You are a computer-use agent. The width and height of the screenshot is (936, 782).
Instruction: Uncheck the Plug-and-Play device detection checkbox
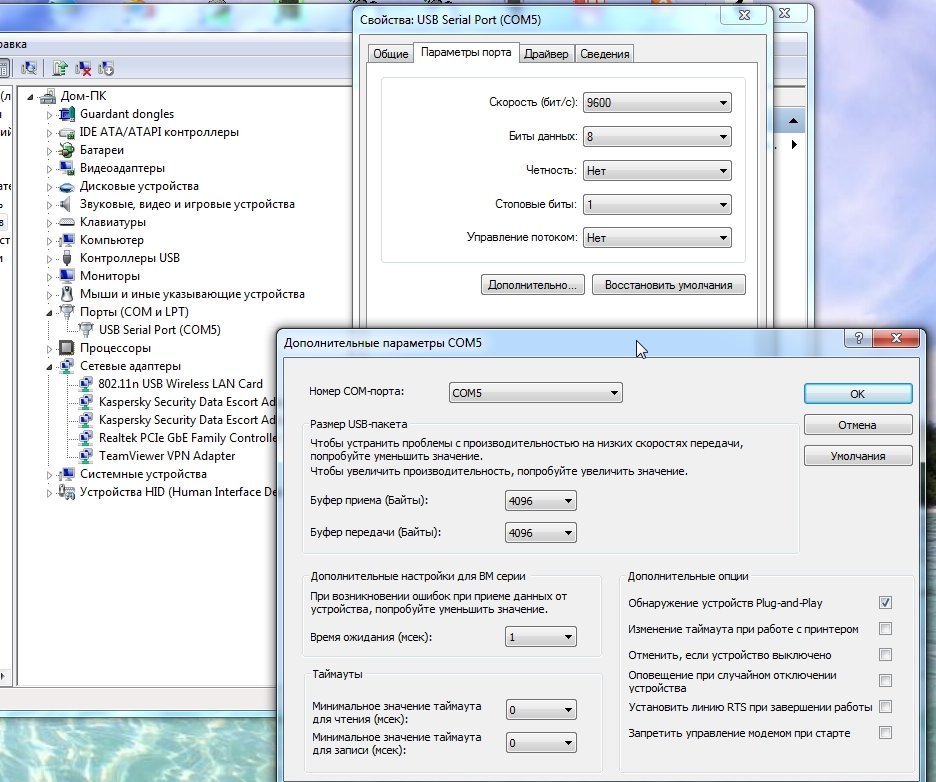point(885,603)
